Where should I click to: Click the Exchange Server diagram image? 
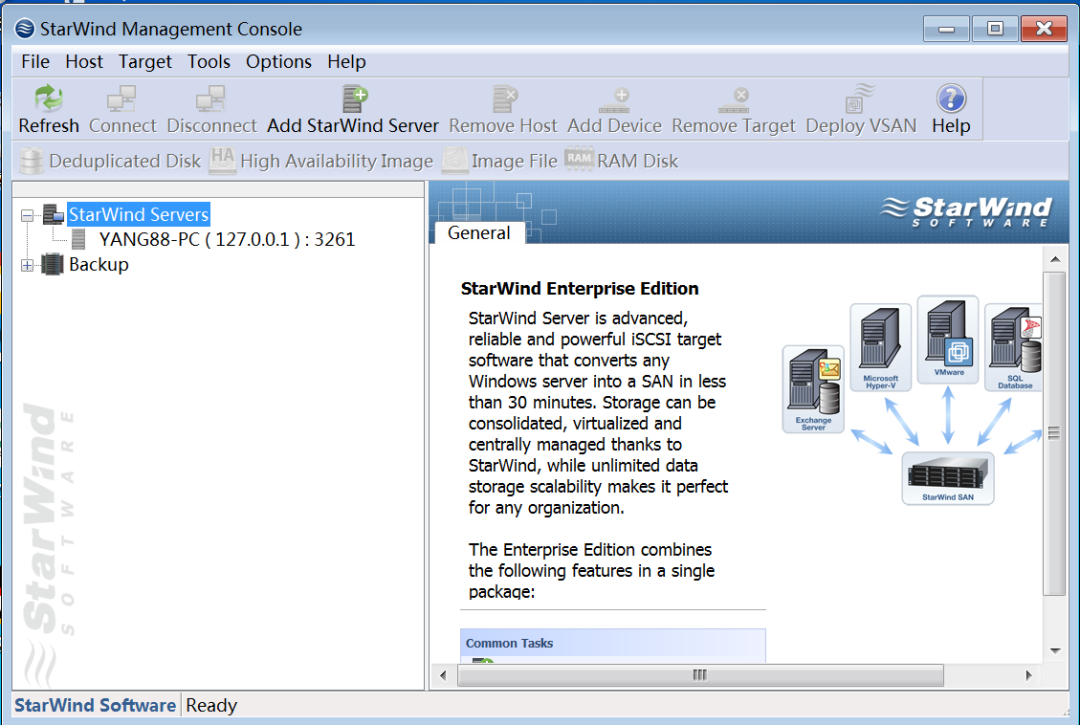(813, 389)
